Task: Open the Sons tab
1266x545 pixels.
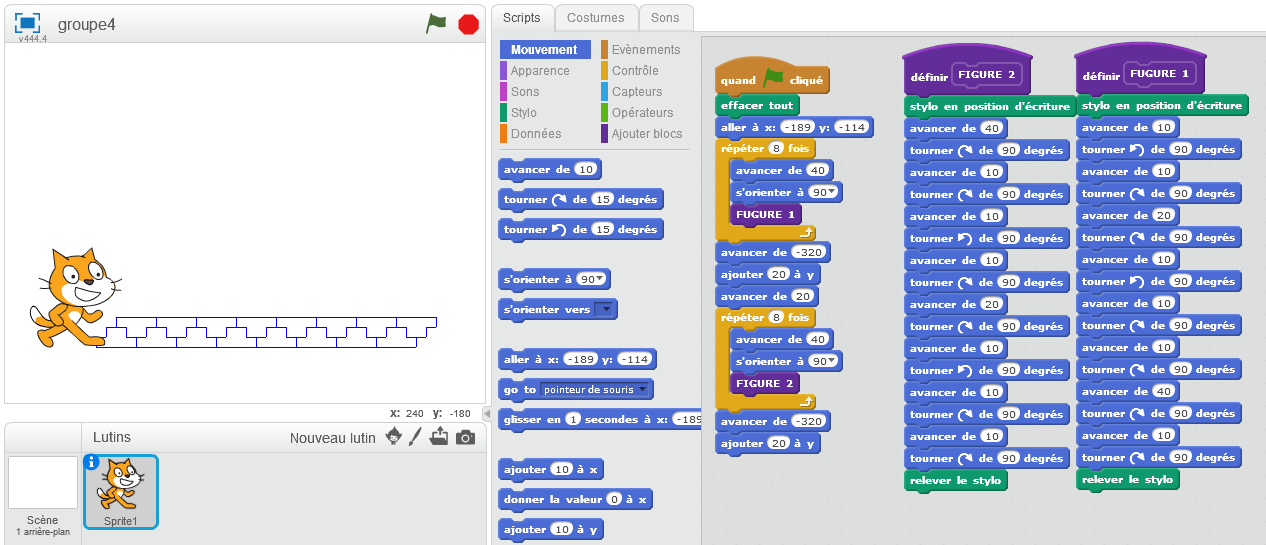Action: point(665,17)
